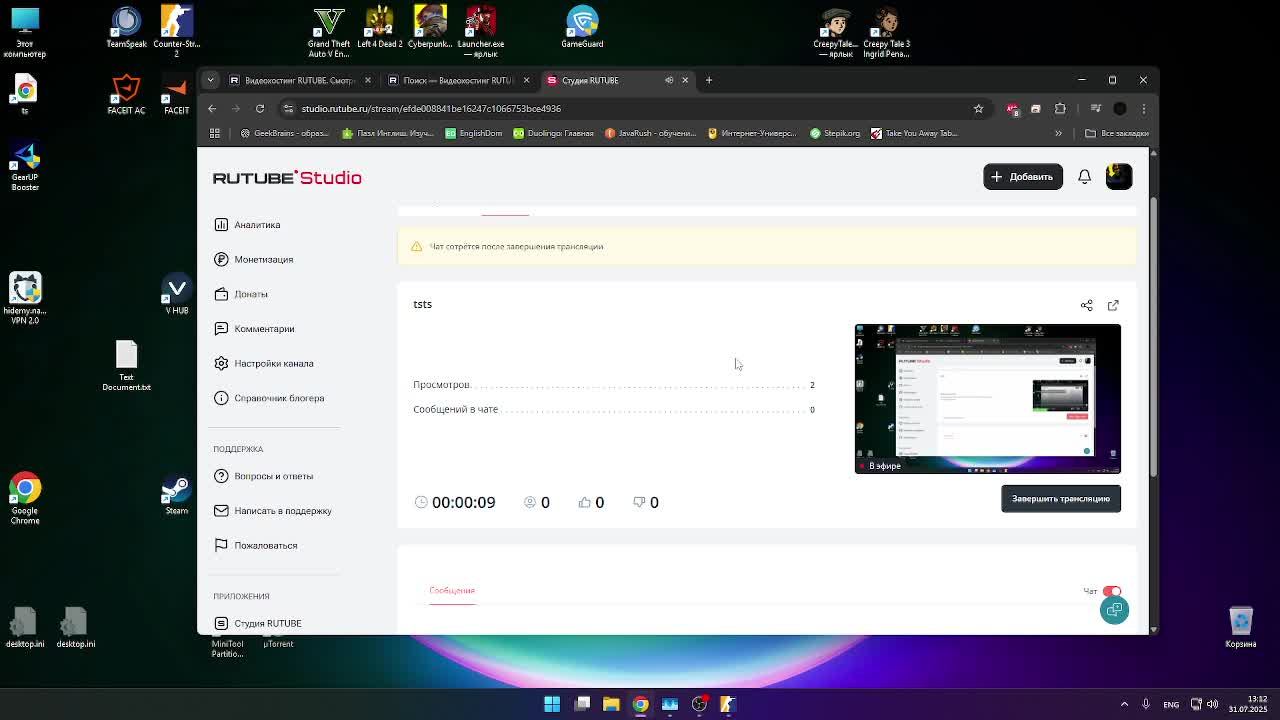Click the warning icon in chat notice
The height and width of the screenshot is (720, 1280).
(x=417, y=246)
